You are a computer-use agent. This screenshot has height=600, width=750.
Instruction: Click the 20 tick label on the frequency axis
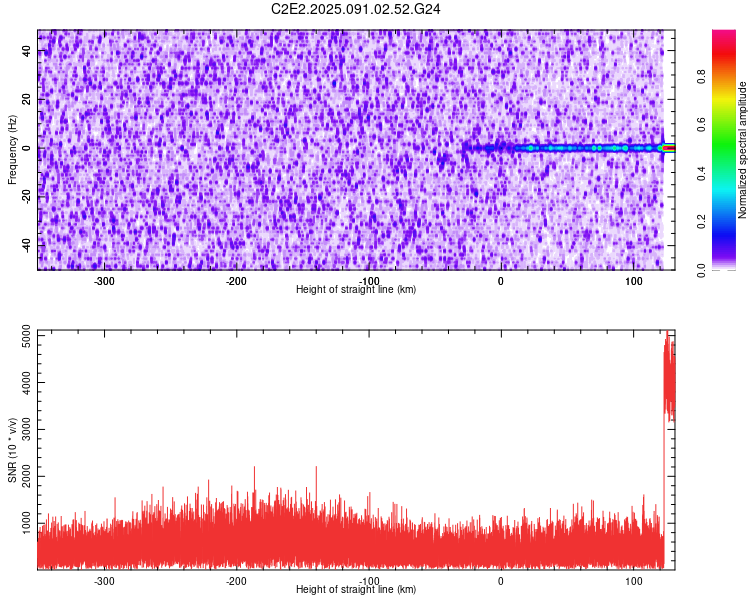point(27,100)
